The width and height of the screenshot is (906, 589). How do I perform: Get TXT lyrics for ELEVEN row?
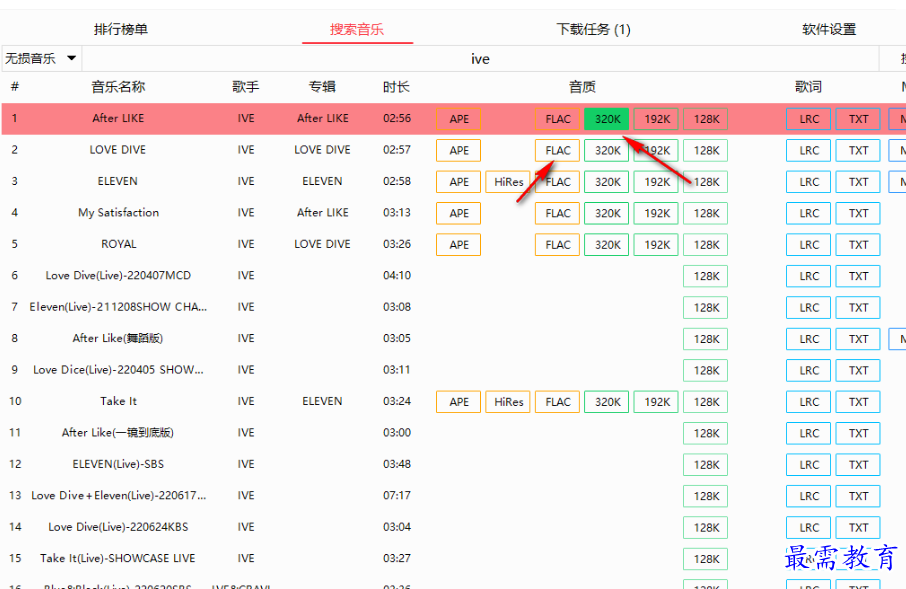858,182
